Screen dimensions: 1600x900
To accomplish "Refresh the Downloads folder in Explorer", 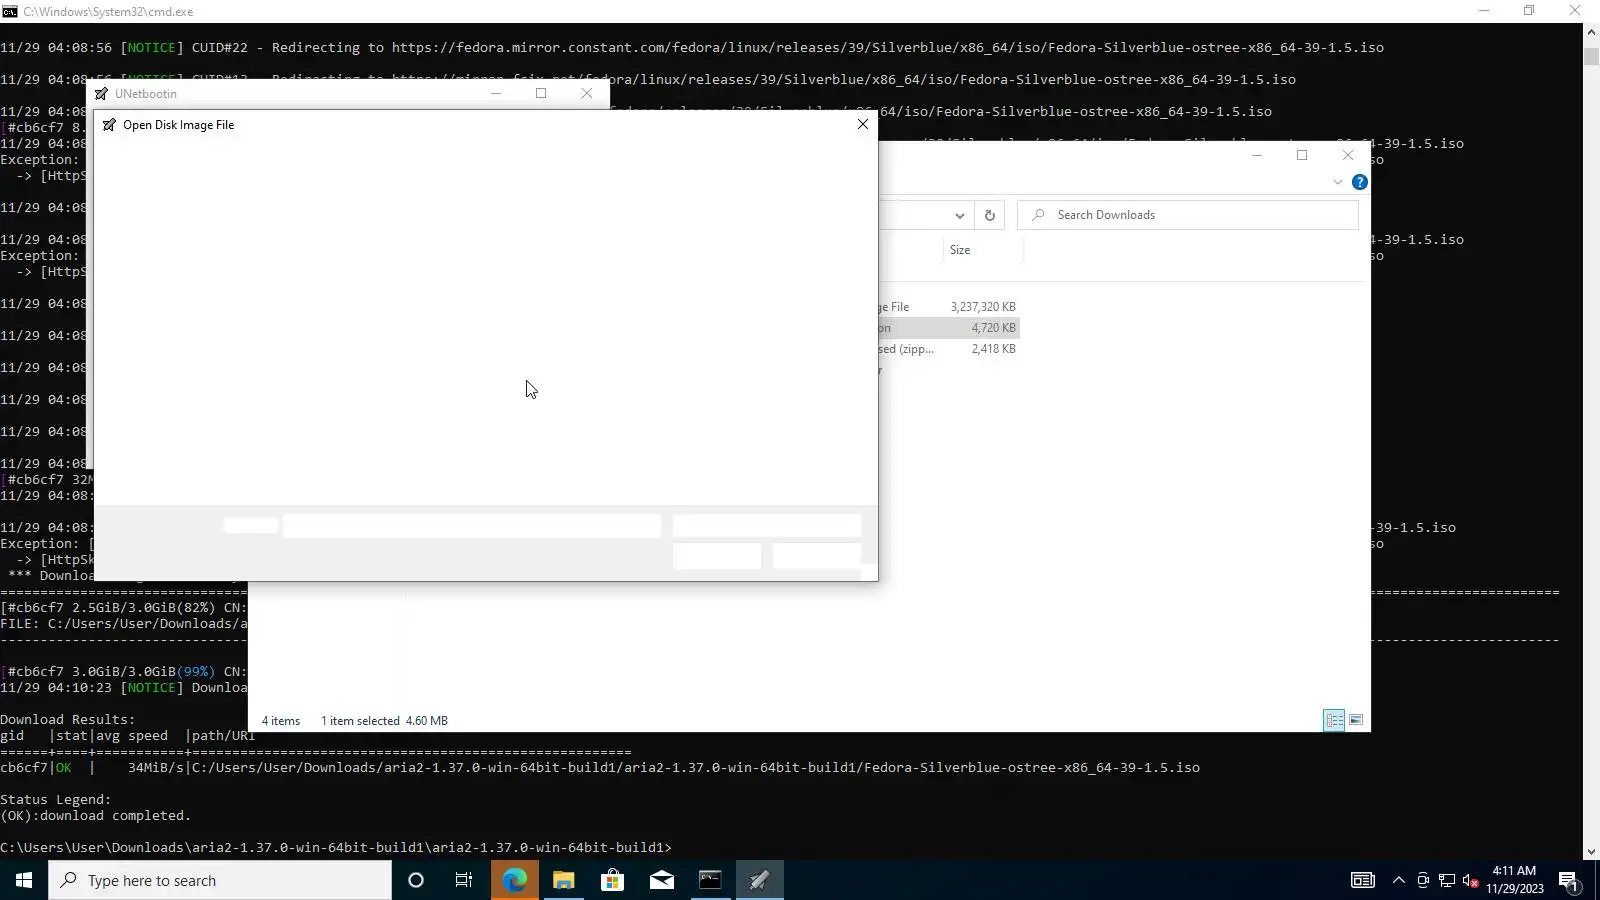I will (990, 215).
